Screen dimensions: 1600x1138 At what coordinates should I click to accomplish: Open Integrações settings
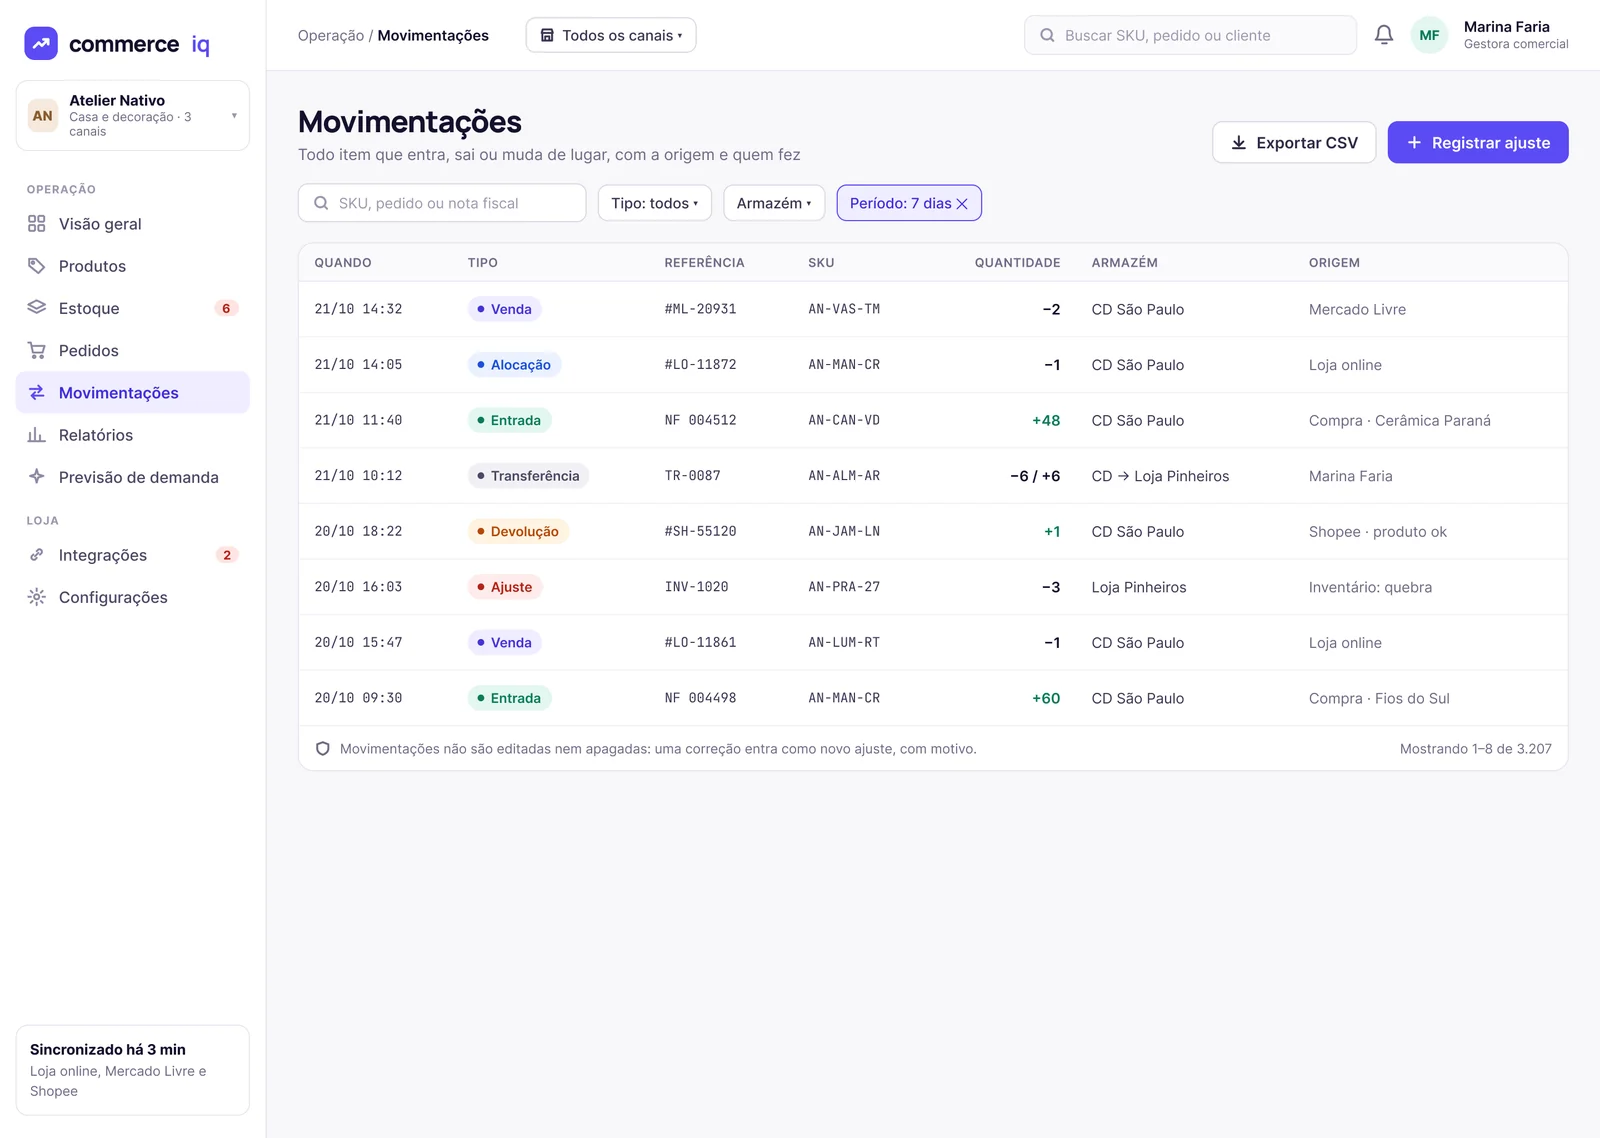pyautogui.click(x=132, y=555)
